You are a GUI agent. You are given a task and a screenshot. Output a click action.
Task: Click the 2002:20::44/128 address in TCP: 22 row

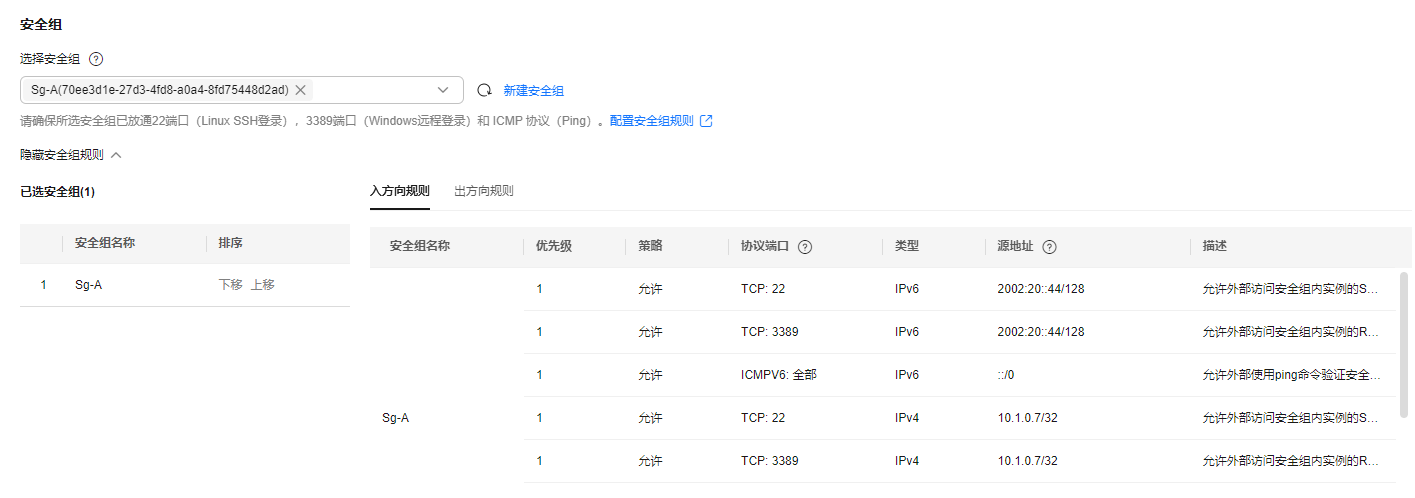[x=1040, y=289]
